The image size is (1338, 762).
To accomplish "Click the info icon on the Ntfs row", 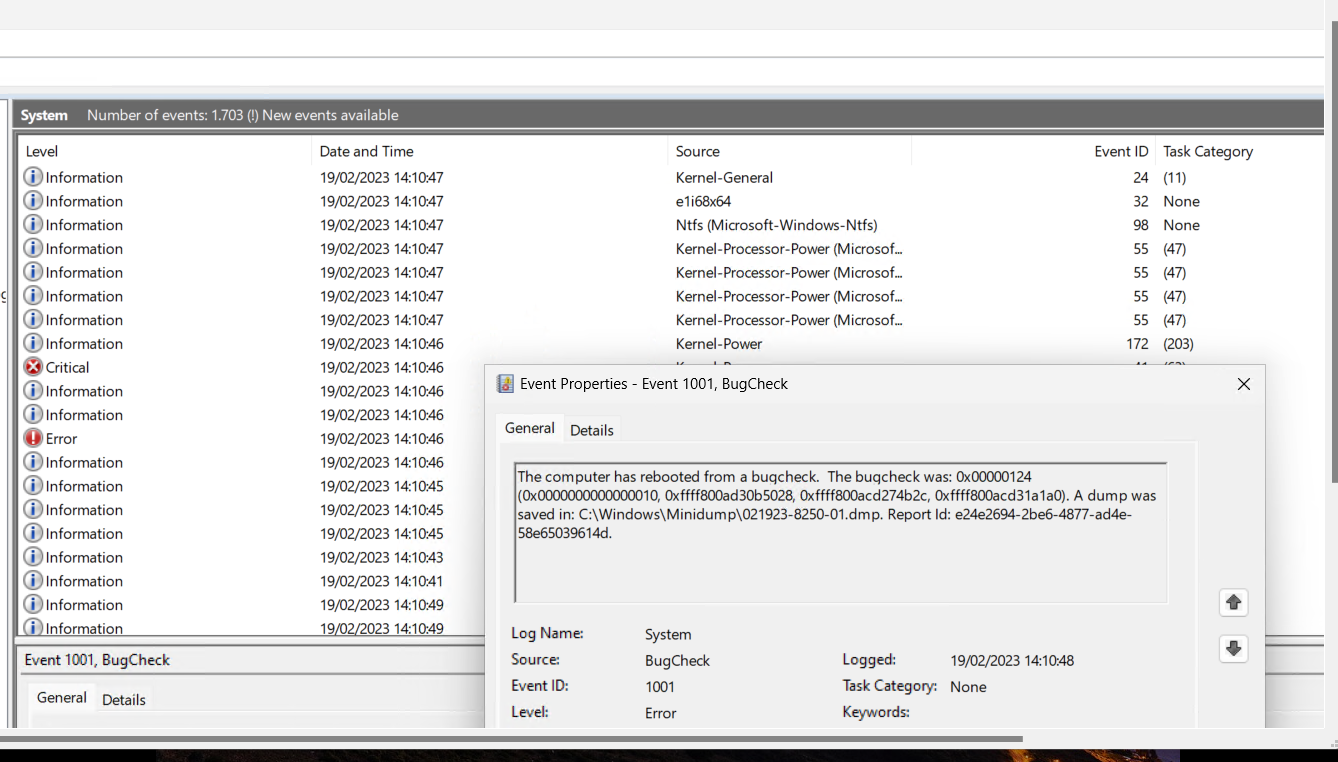I will [x=33, y=225].
